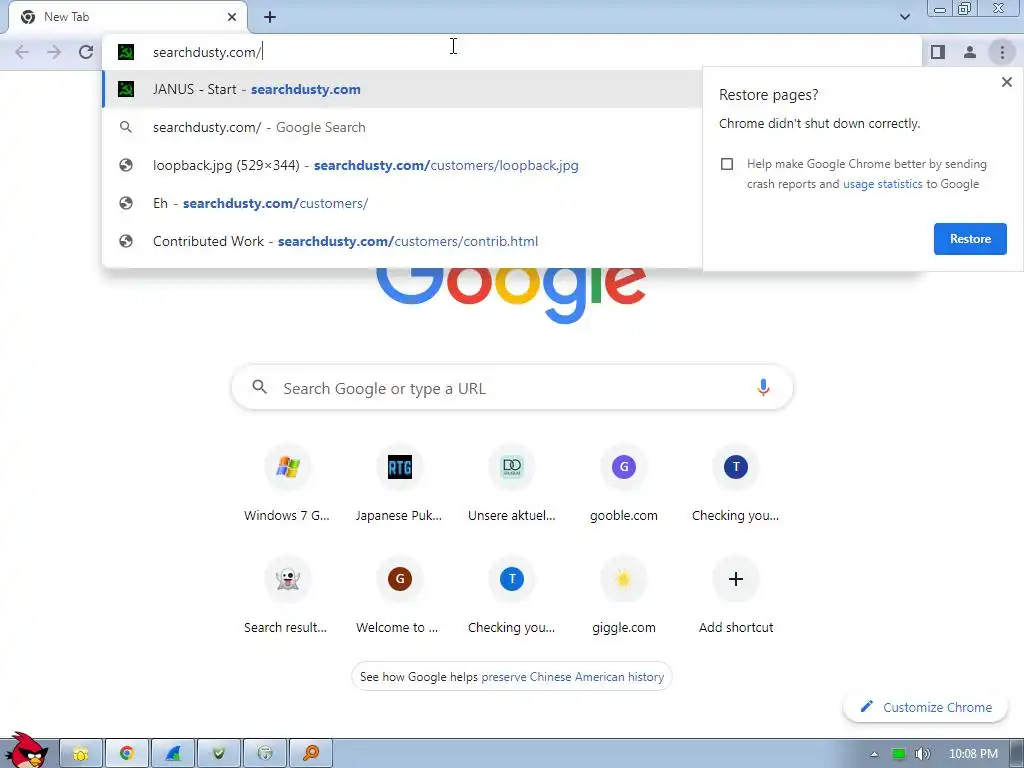Show hidden system tray icons

coord(874,754)
